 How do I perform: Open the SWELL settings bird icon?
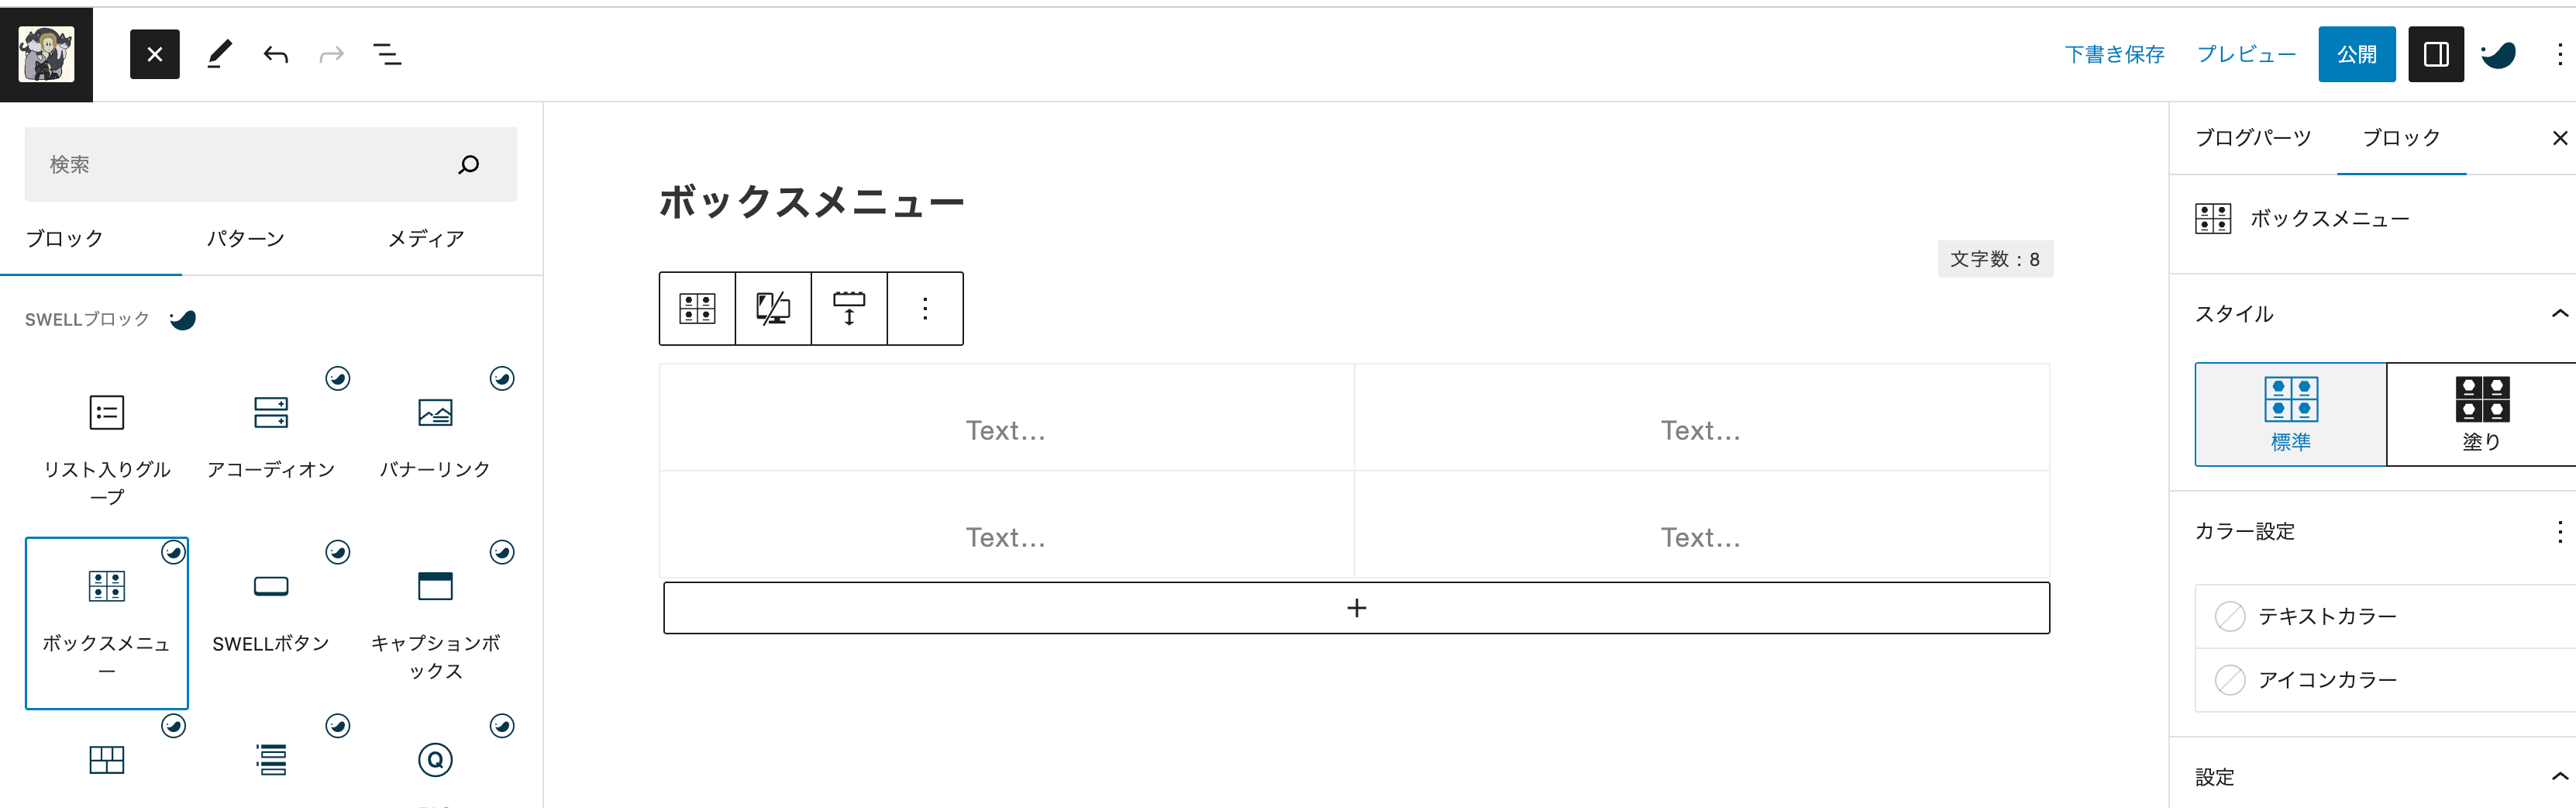point(2498,54)
